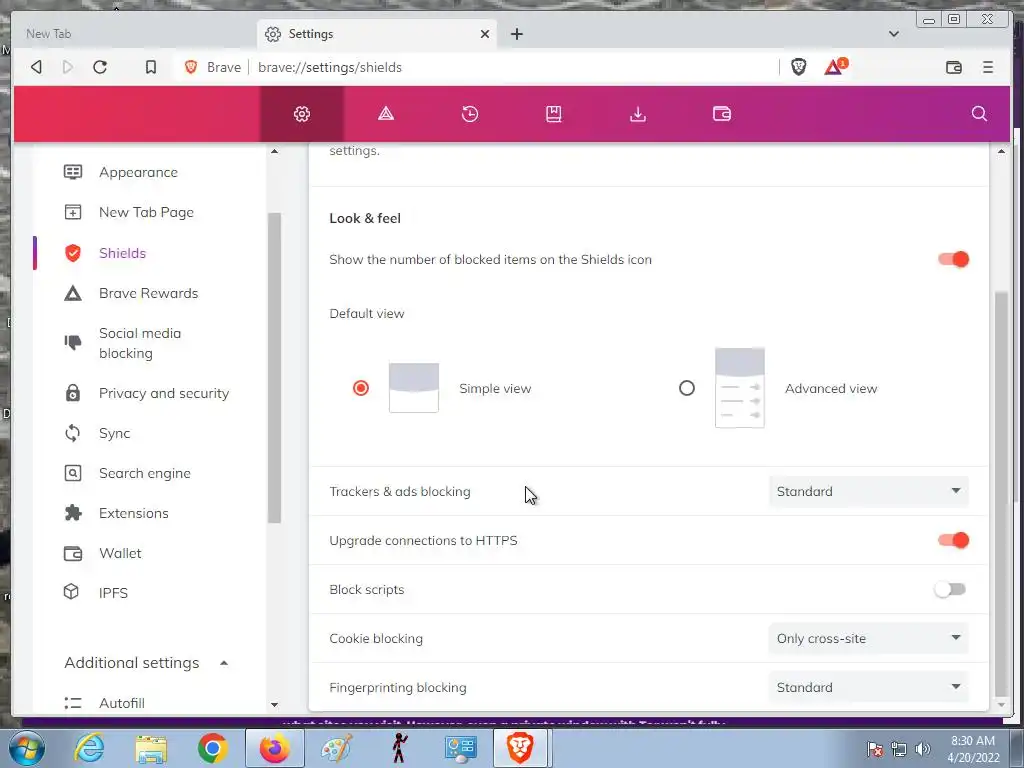Open a new tab with the plus button

[517, 34]
